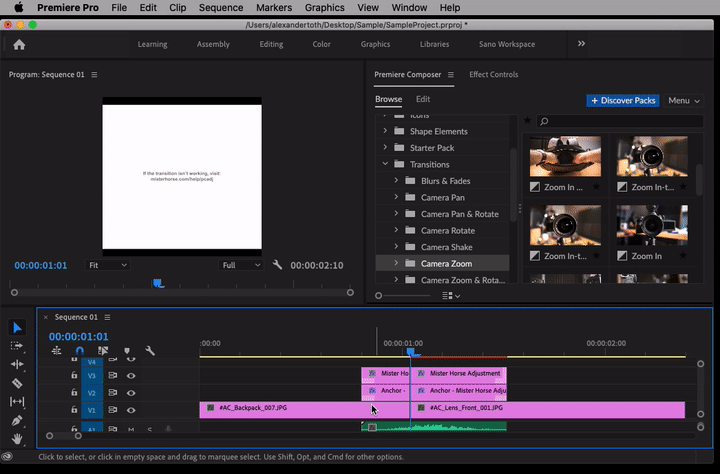Show more workspaces overflow chevron
Image resolution: width=720 pixels, height=474 pixels.
pyautogui.click(x=581, y=44)
